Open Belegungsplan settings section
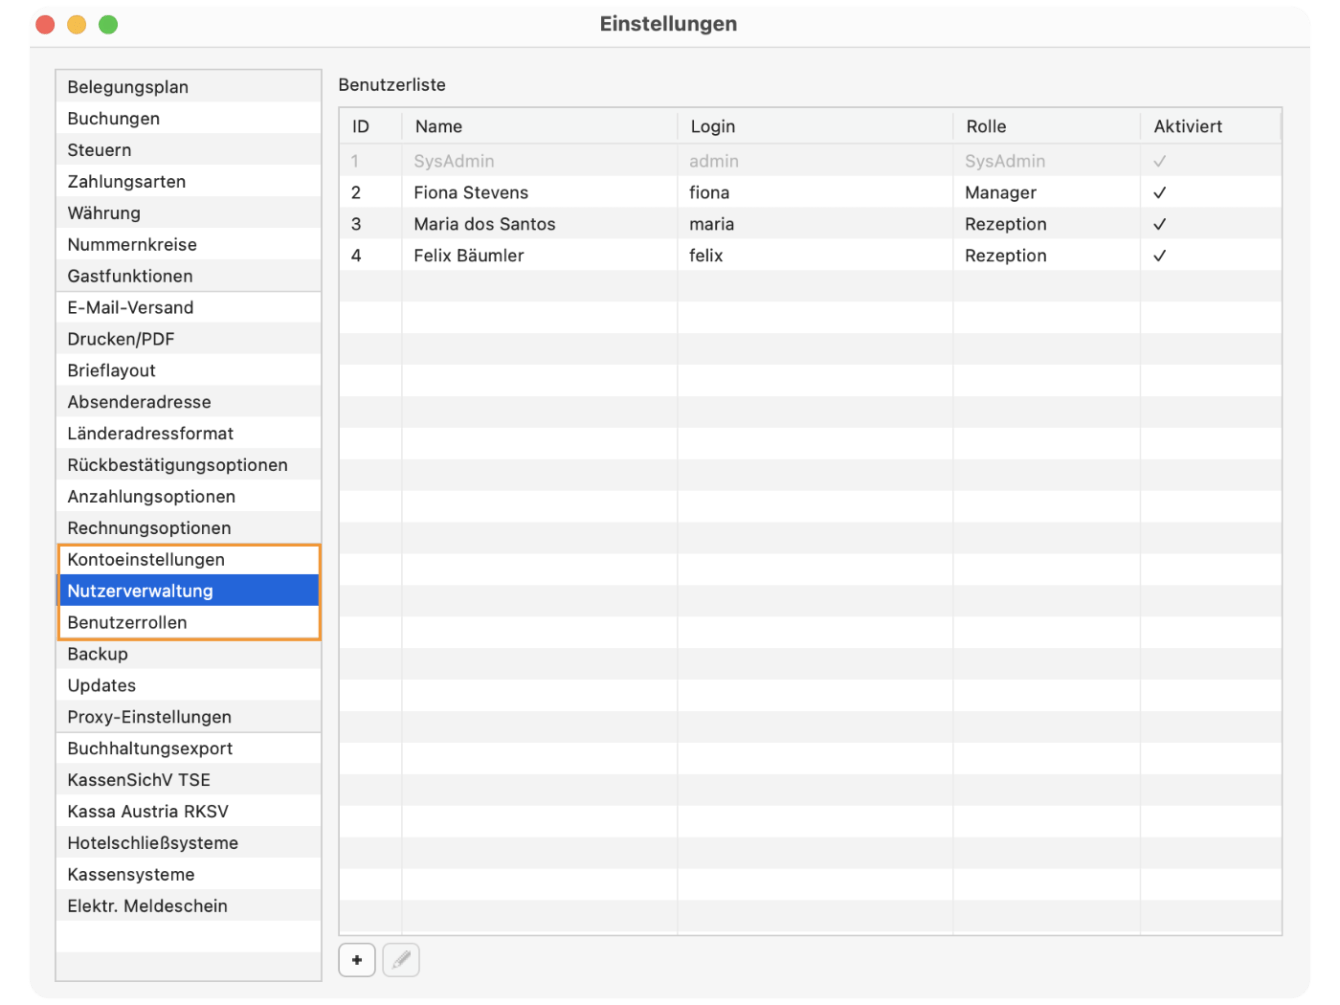Image resolution: width=1340 pixels, height=1005 pixels. [188, 87]
